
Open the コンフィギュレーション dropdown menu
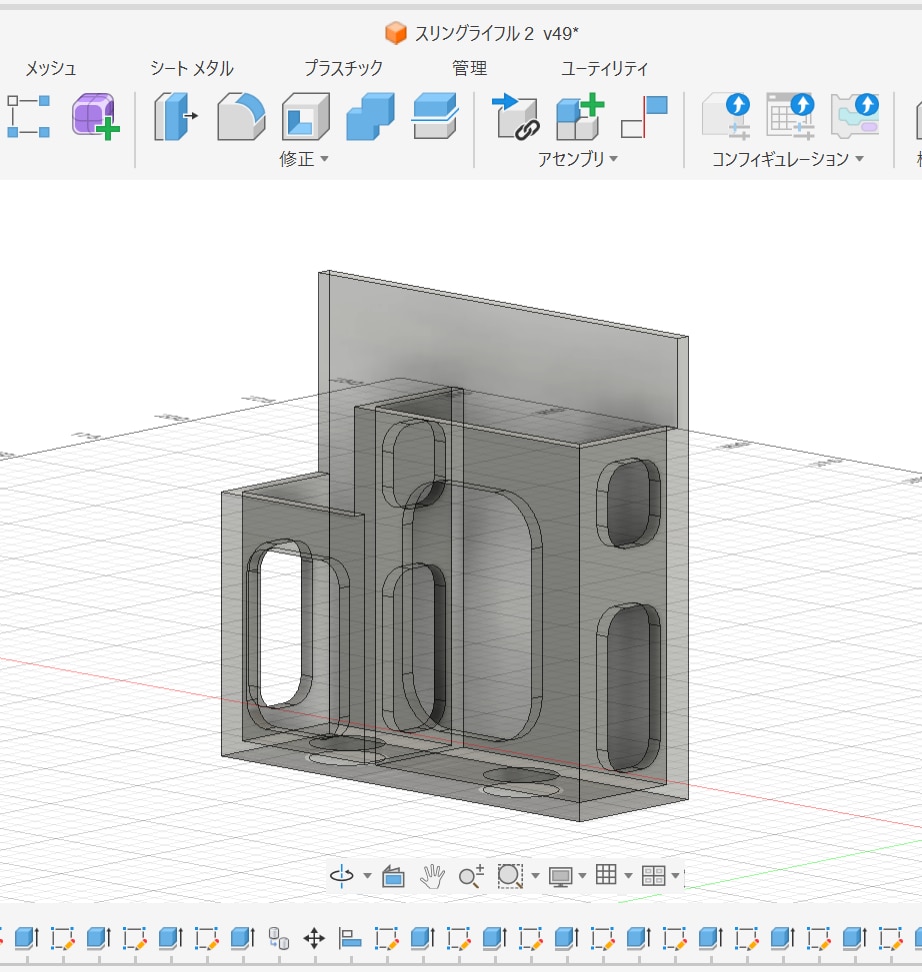point(787,159)
